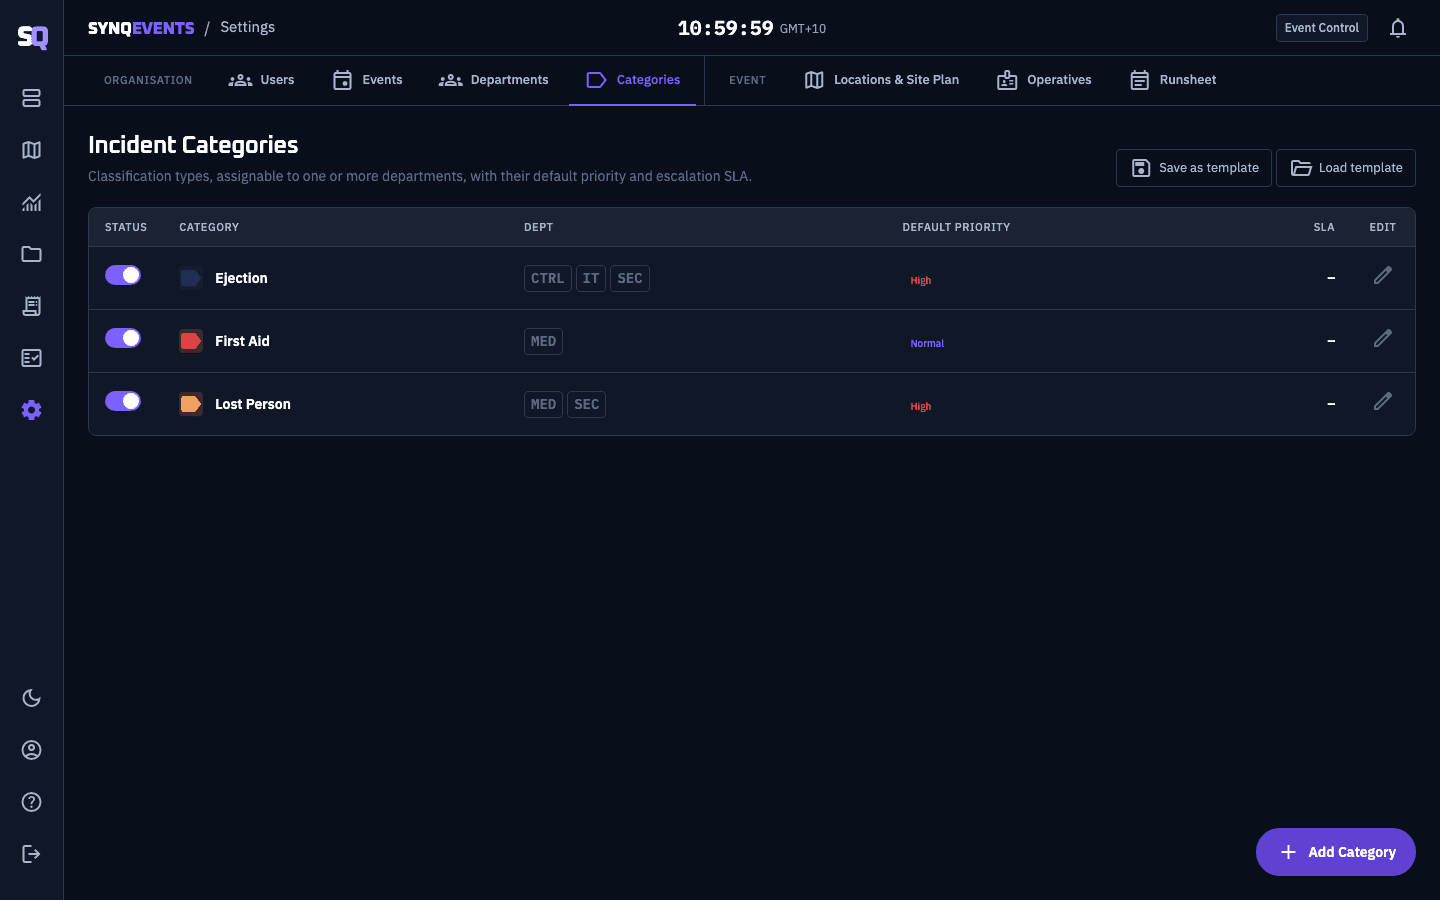Open Locations & Site Plan tab
The height and width of the screenshot is (900, 1440).
(882, 80)
